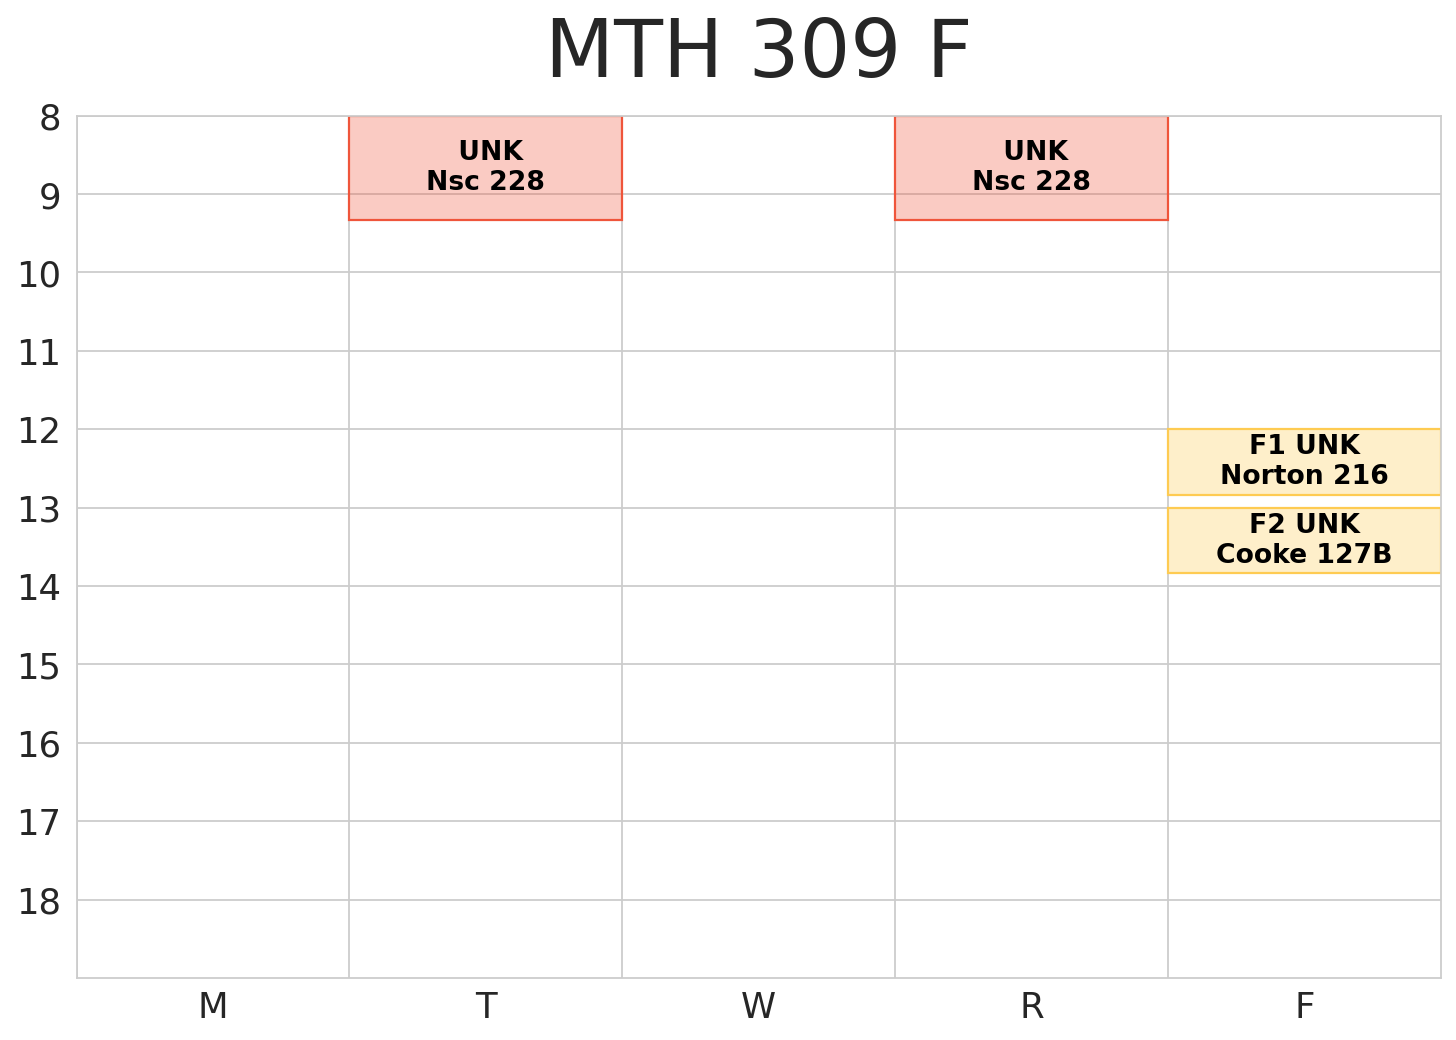Click the M day label
Screen dimensions: 1456x1040
point(213,1007)
